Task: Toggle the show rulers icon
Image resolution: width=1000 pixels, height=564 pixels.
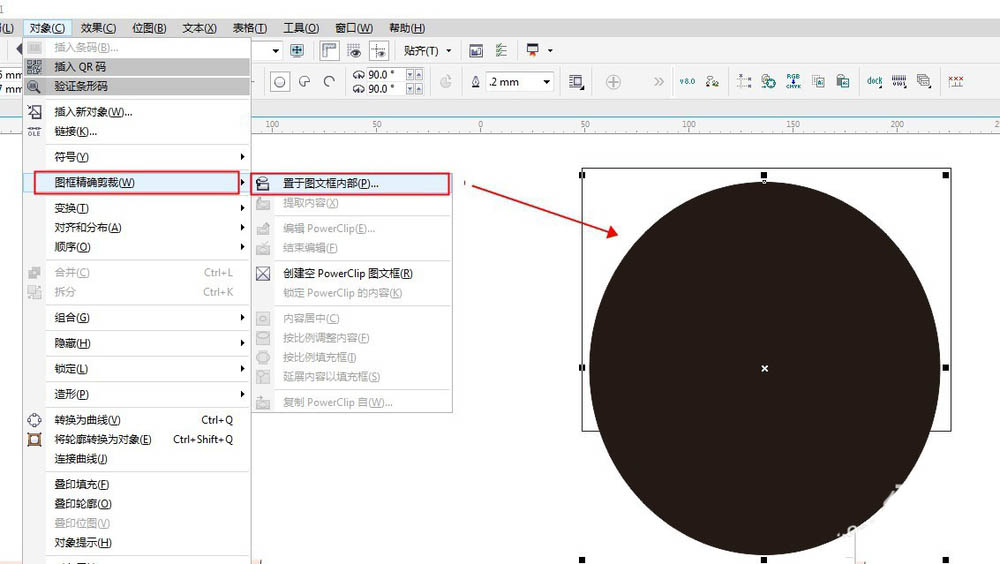Action: (x=330, y=50)
